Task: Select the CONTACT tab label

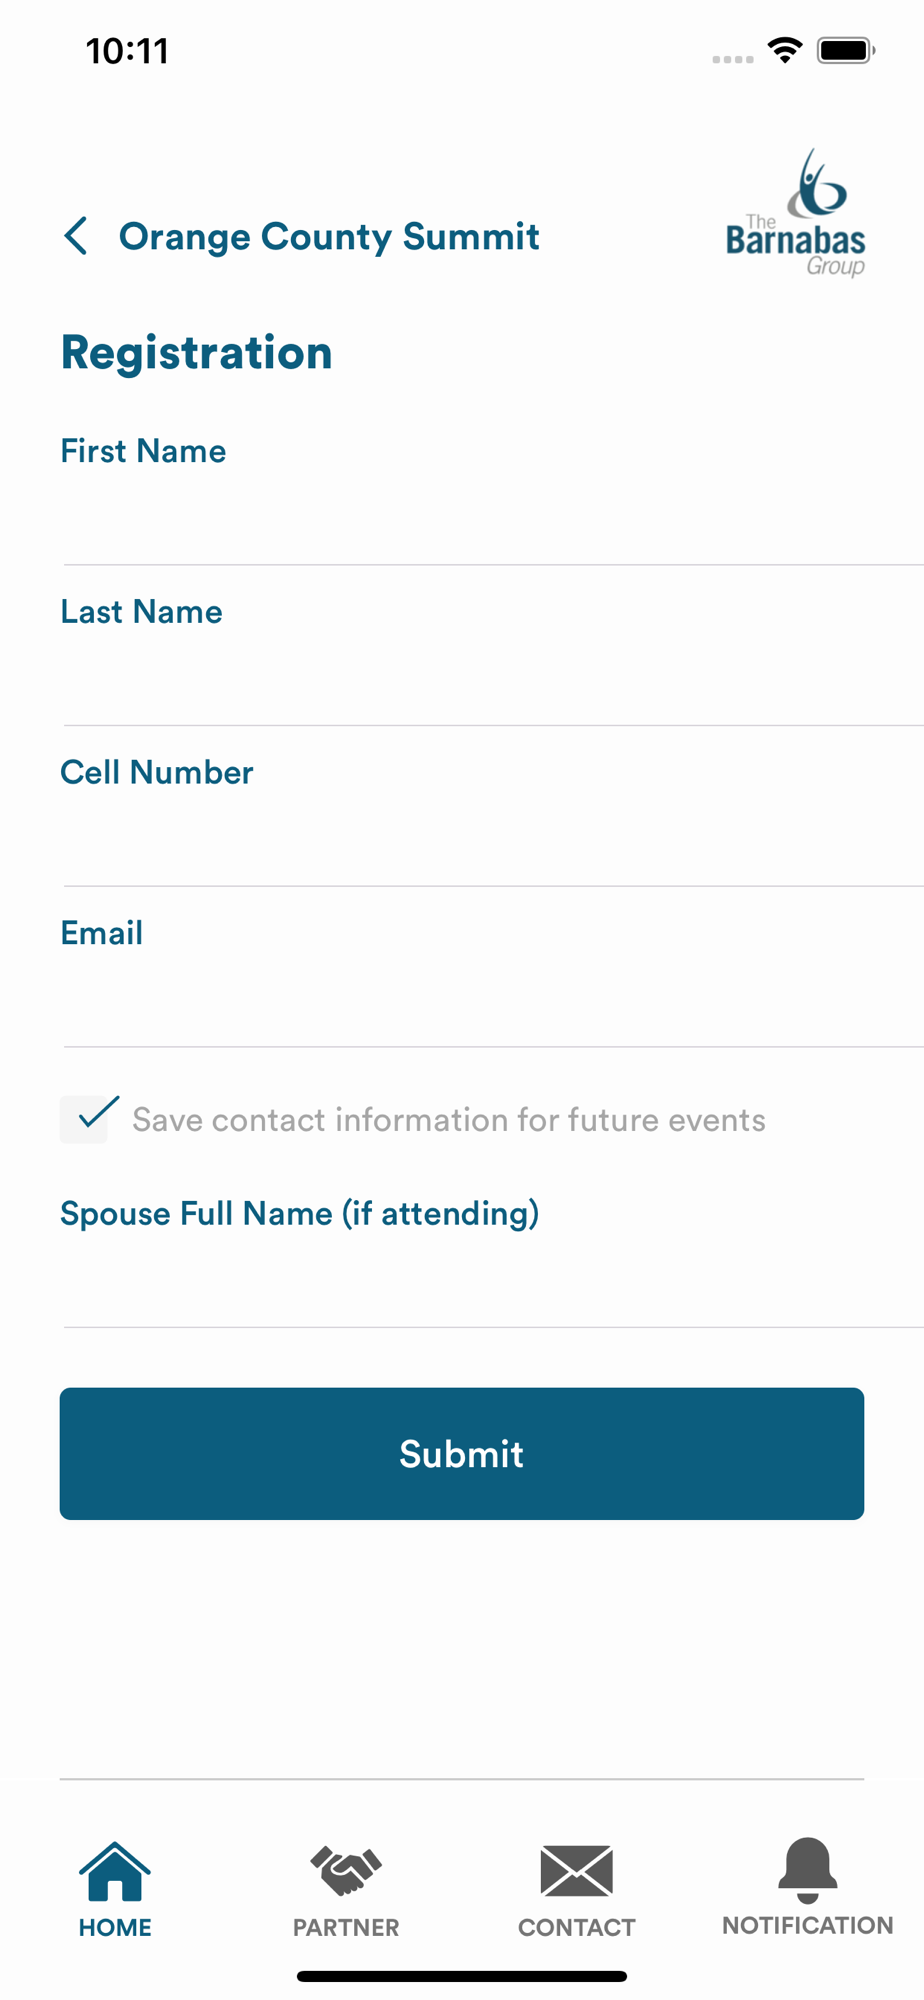Action: coord(577,1927)
